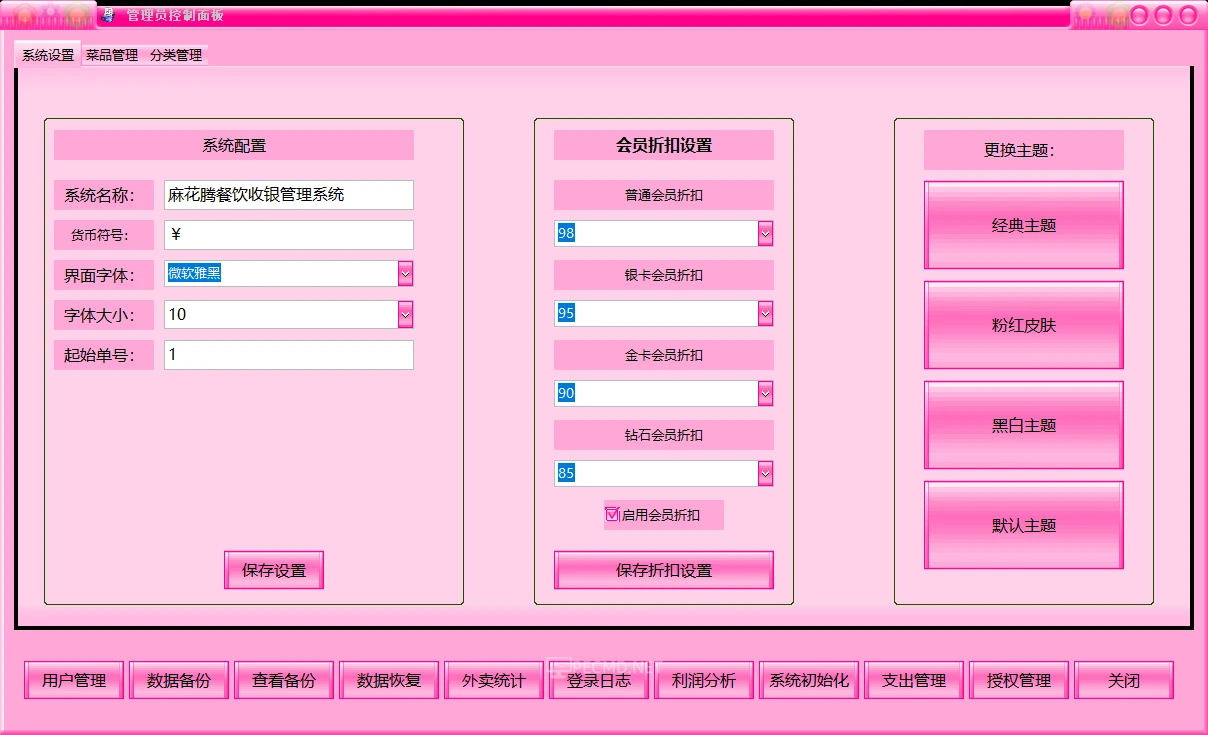Viewport: 1208px width, 735px height.
Task: View the 登录日志 login log
Action: 598,680
